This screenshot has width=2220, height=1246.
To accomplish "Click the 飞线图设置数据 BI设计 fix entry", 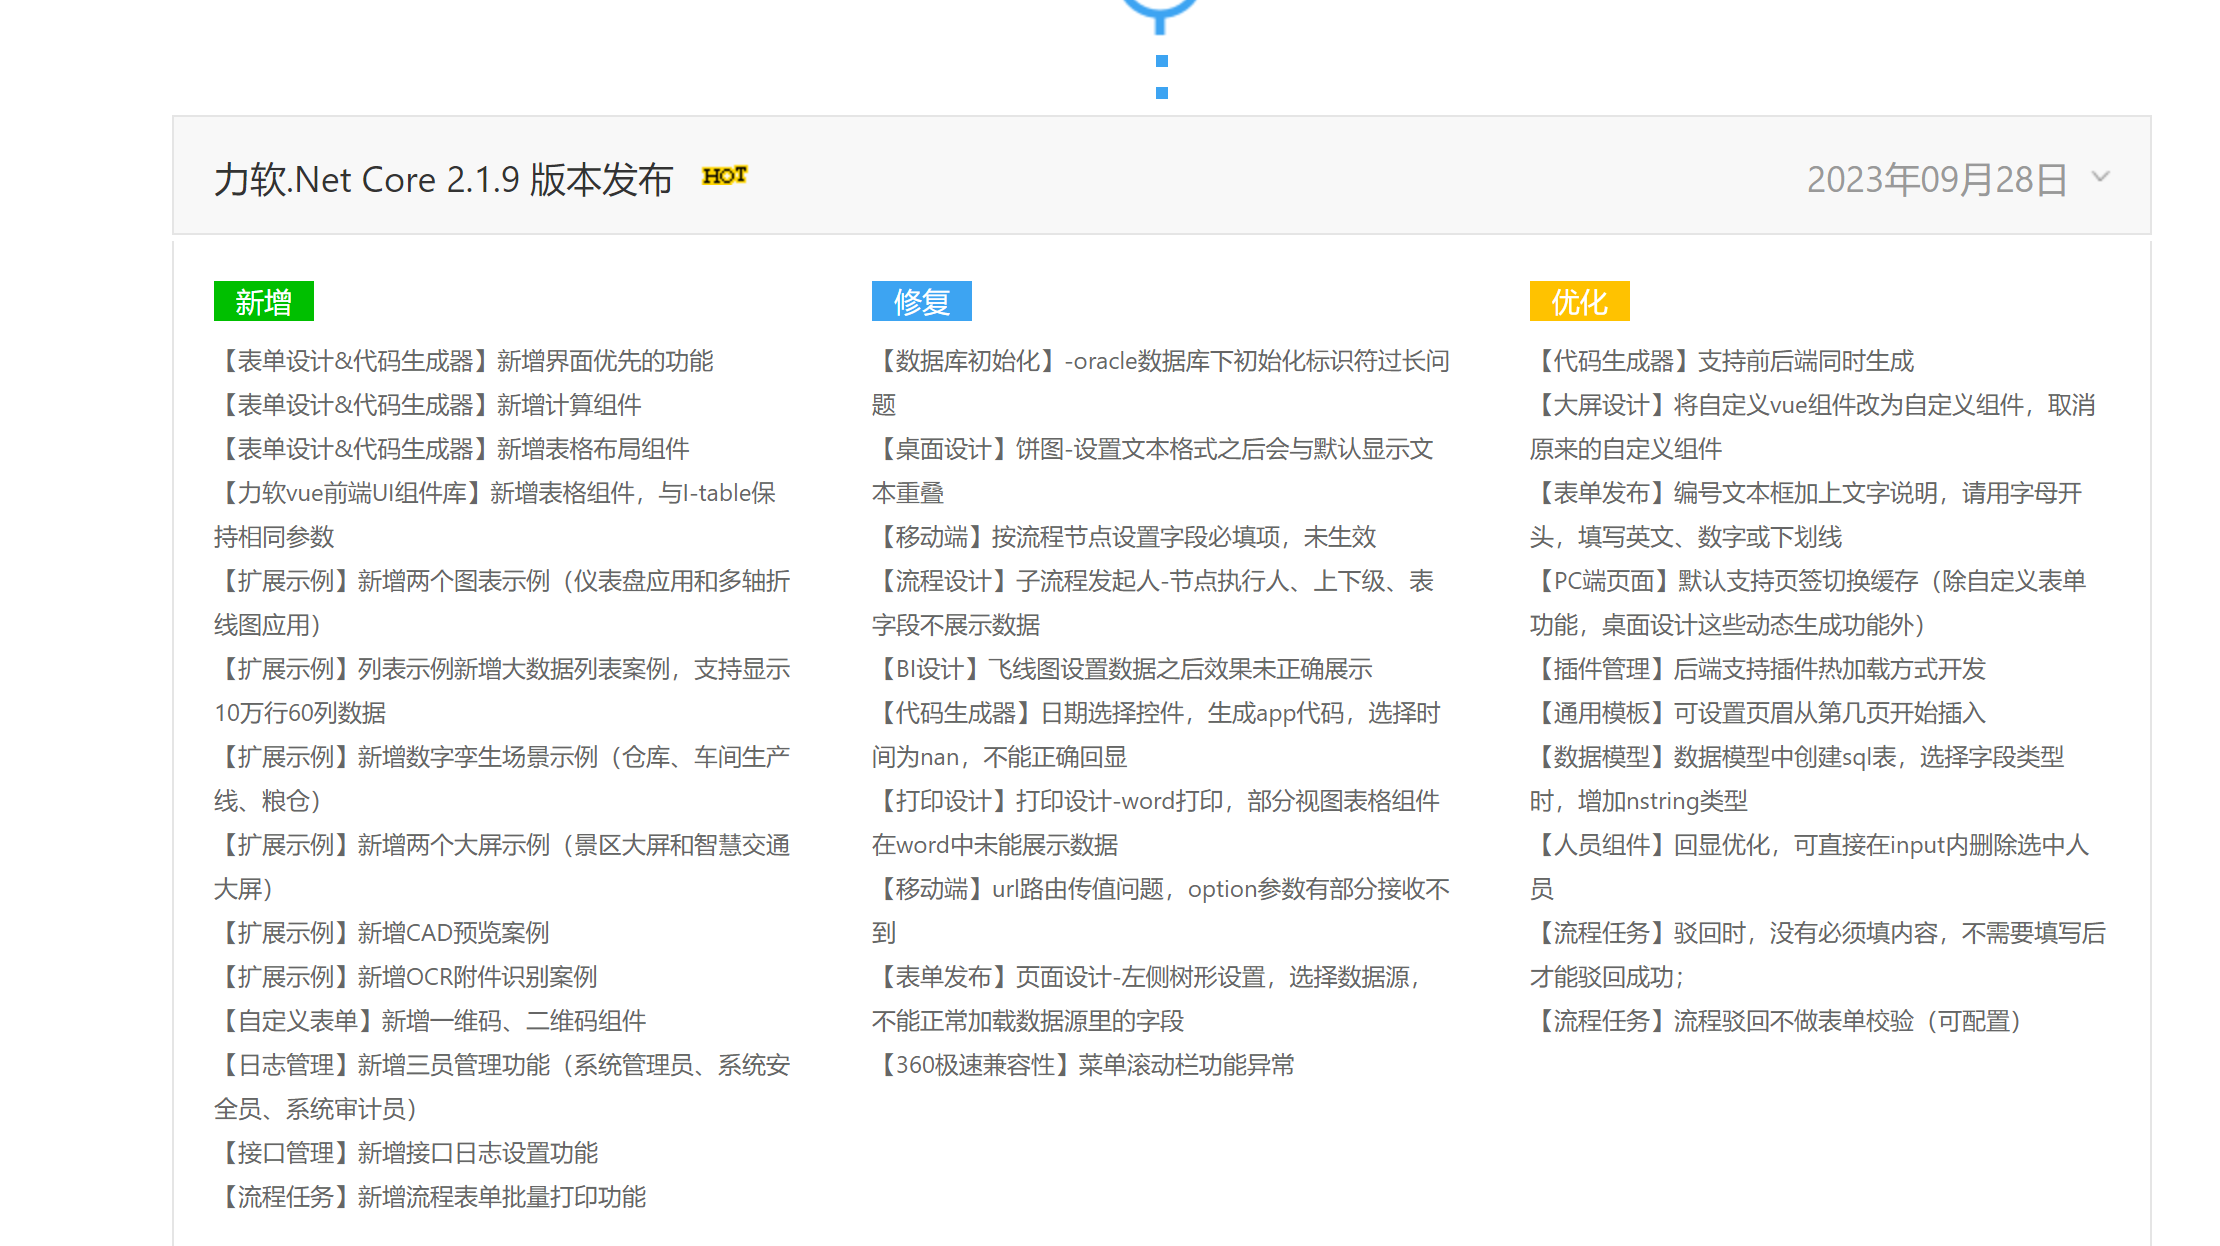I will click(1123, 669).
